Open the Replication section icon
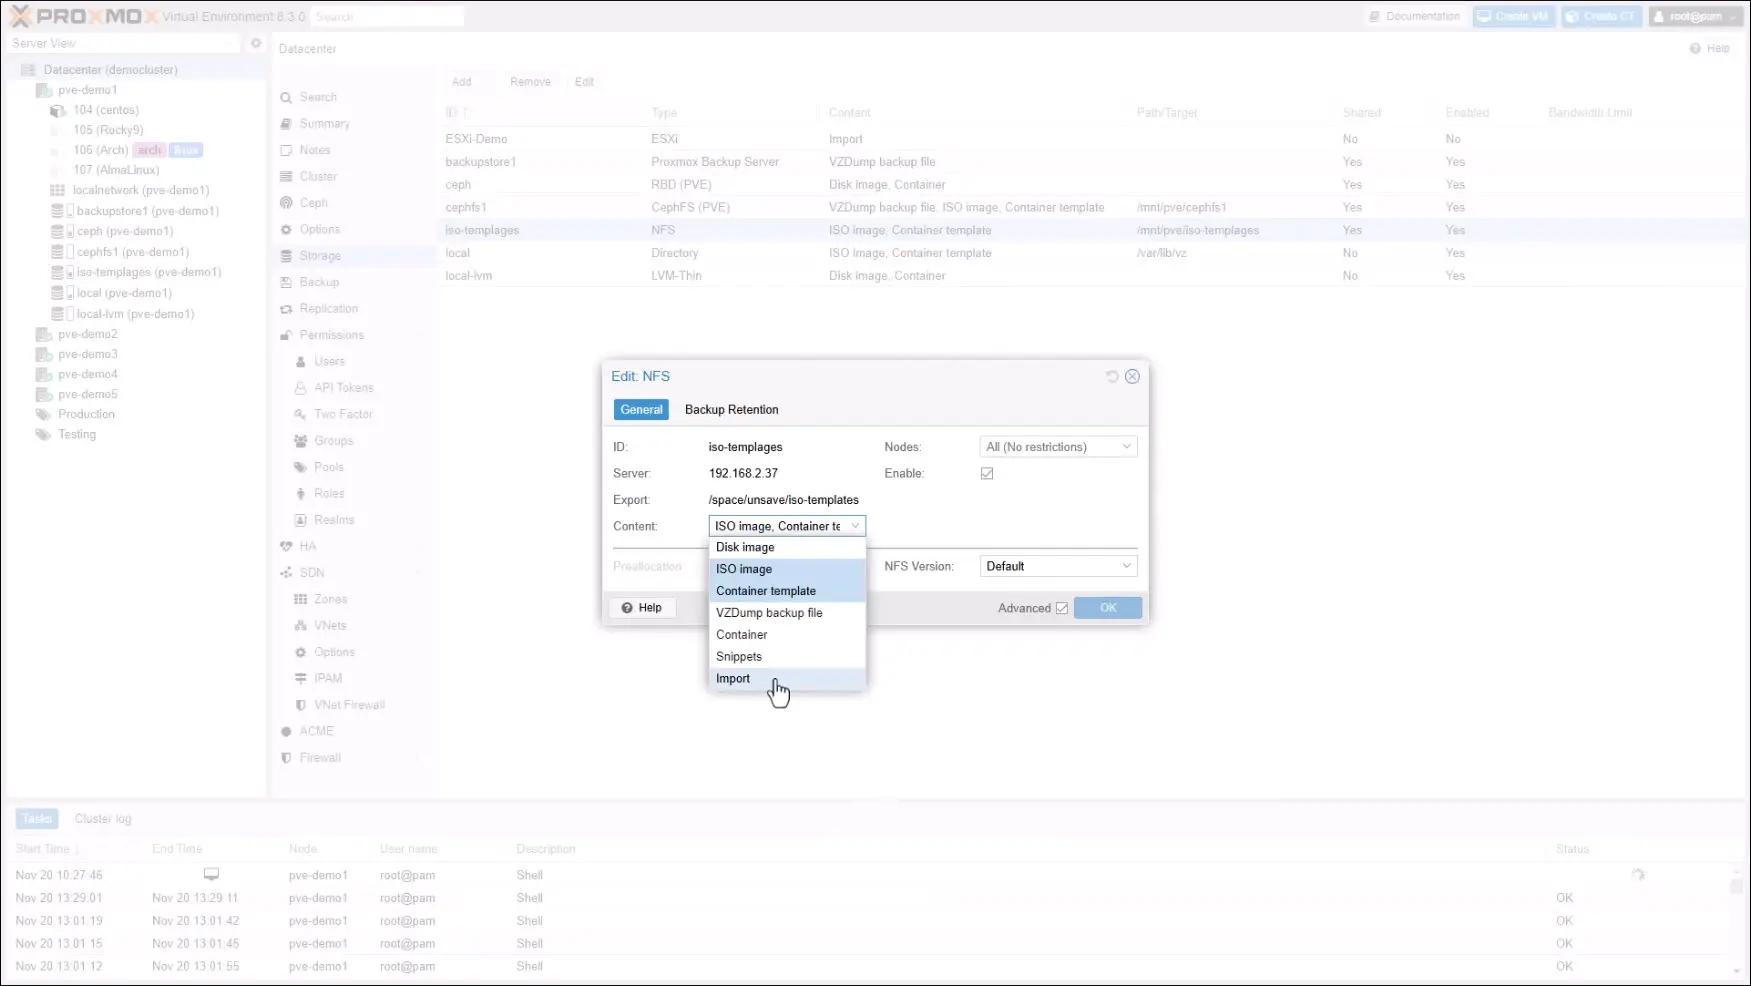The height and width of the screenshot is (986, 1751). 286,309
